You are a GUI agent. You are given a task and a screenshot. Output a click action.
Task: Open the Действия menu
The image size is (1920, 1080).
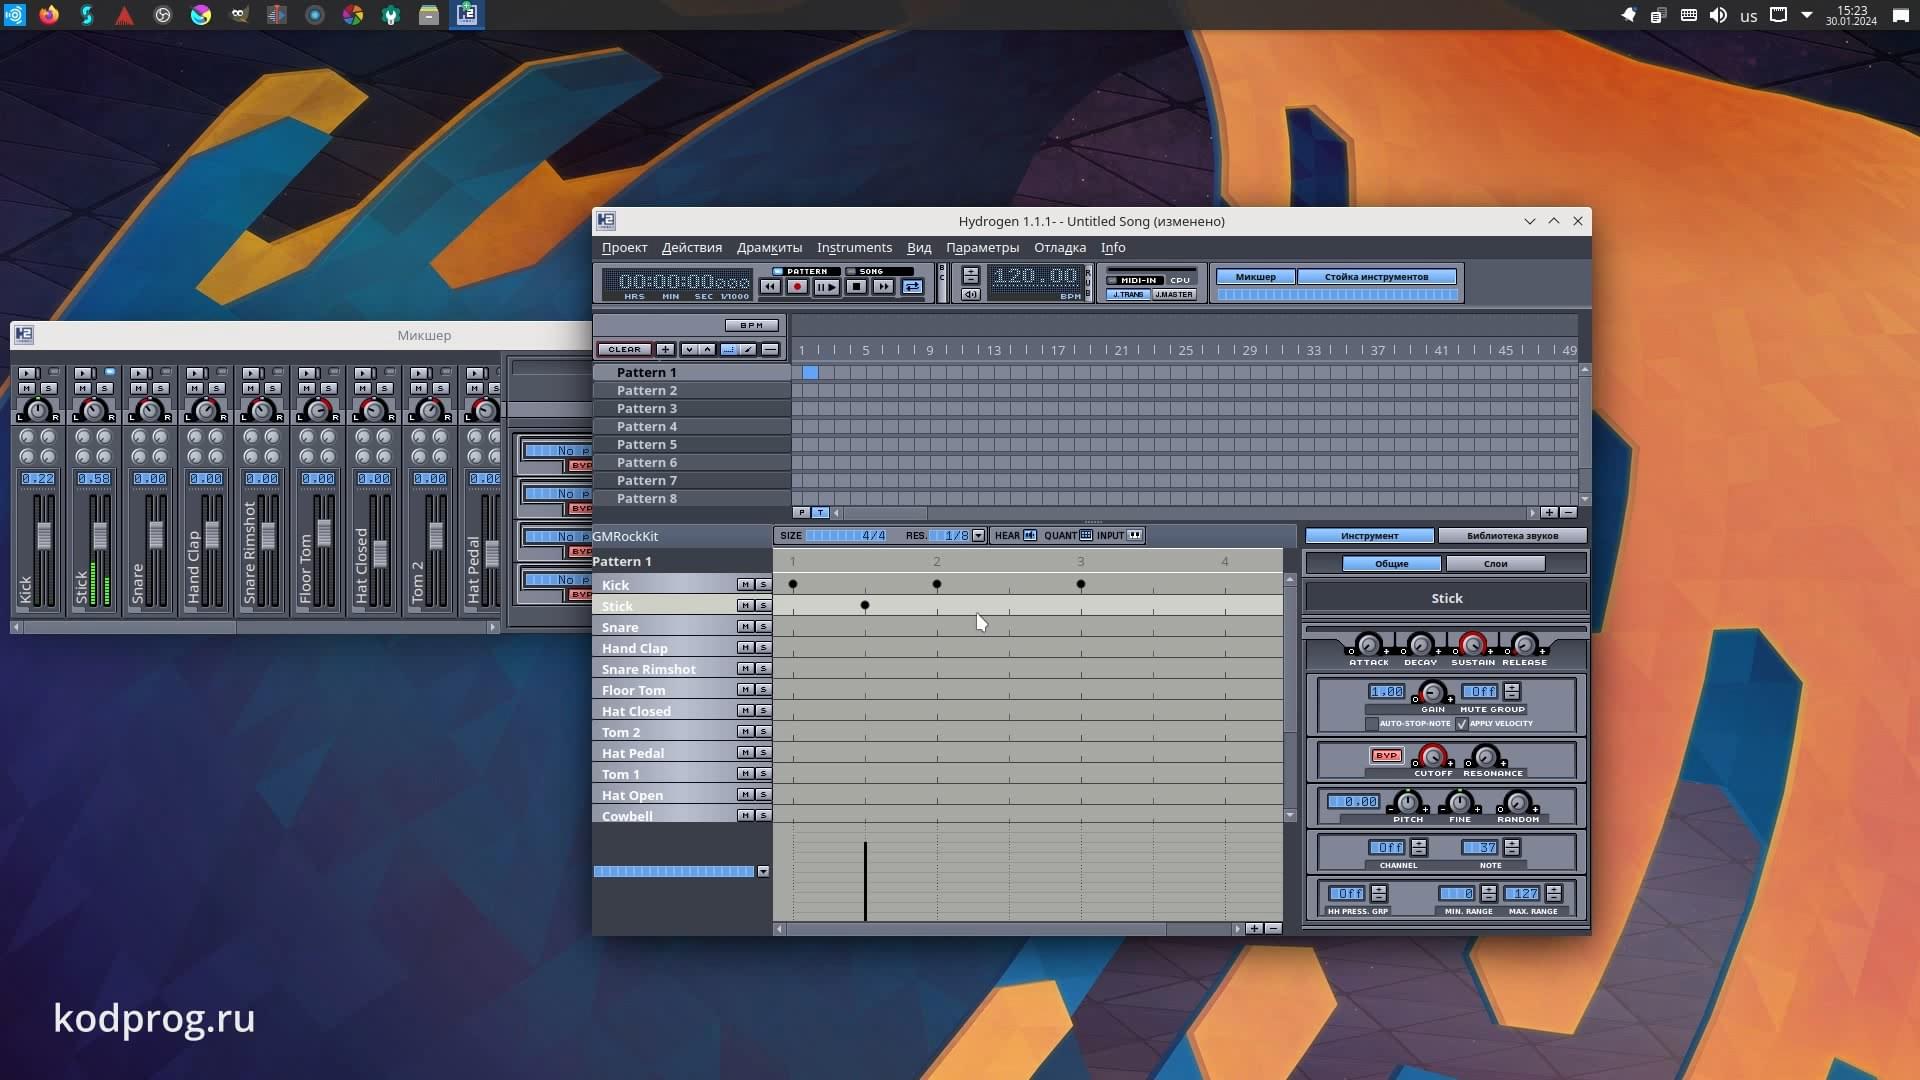pyautogui.click(x=691, y=248)
